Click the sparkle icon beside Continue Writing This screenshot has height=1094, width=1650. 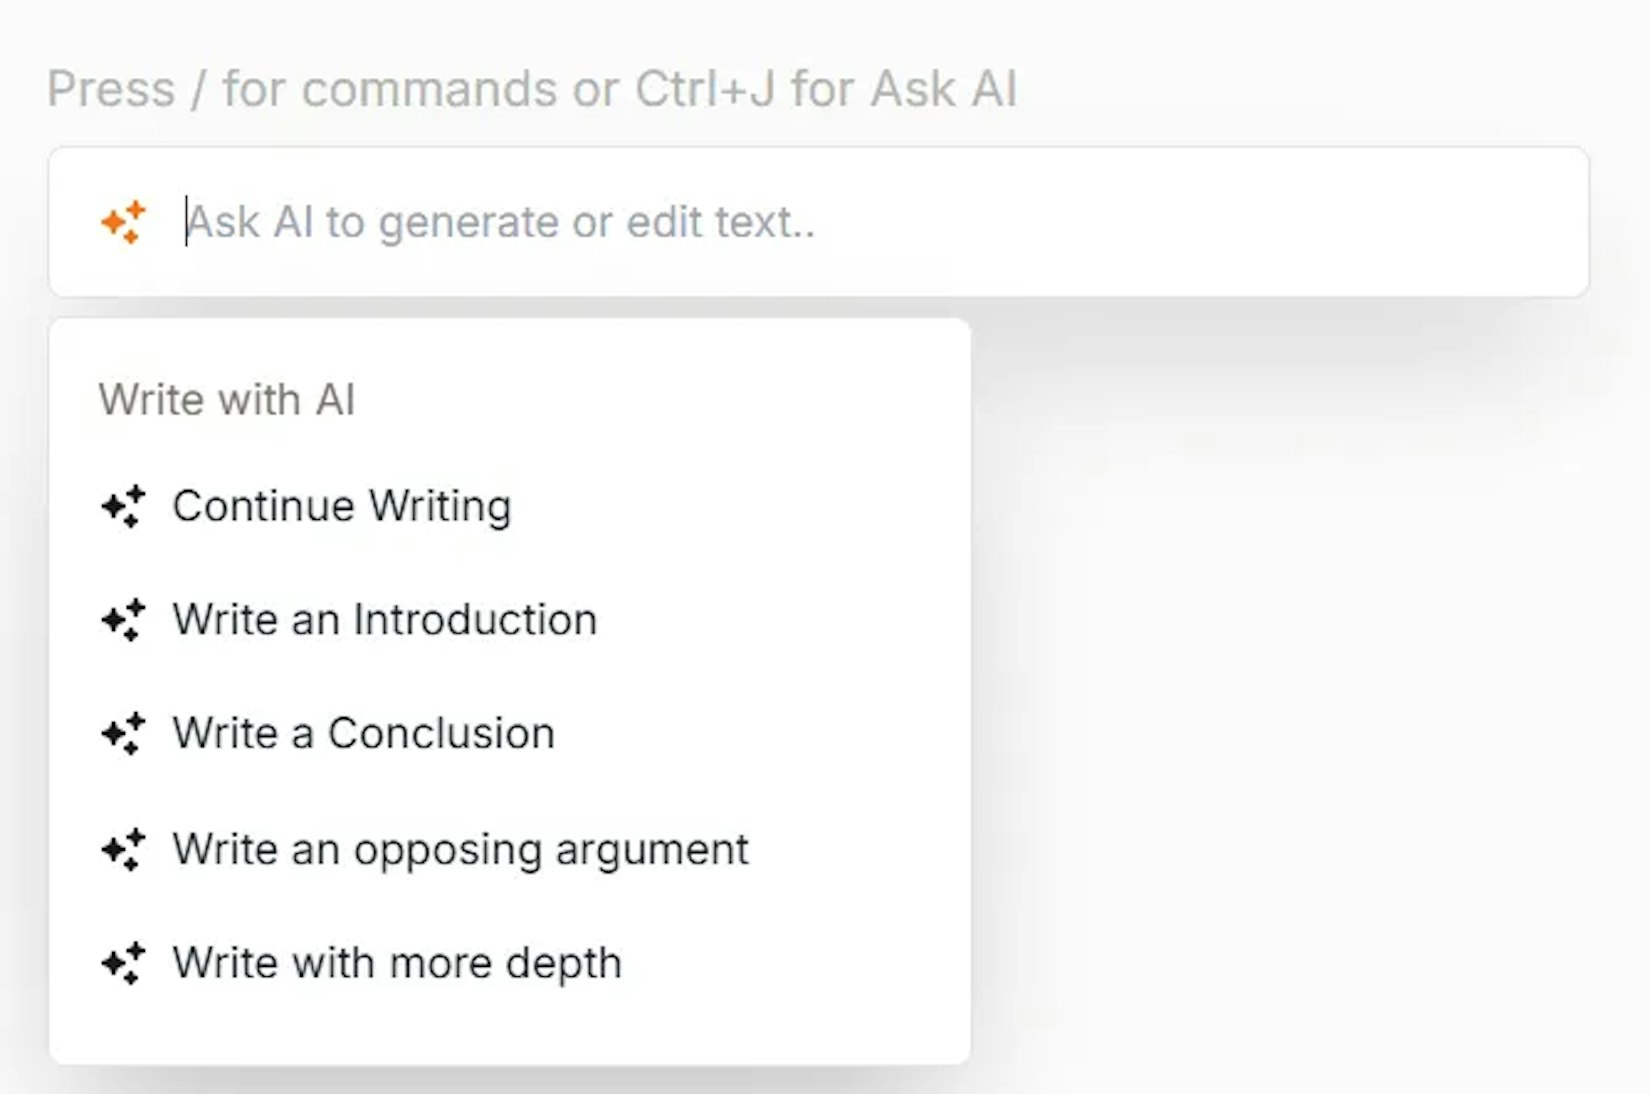124,506
